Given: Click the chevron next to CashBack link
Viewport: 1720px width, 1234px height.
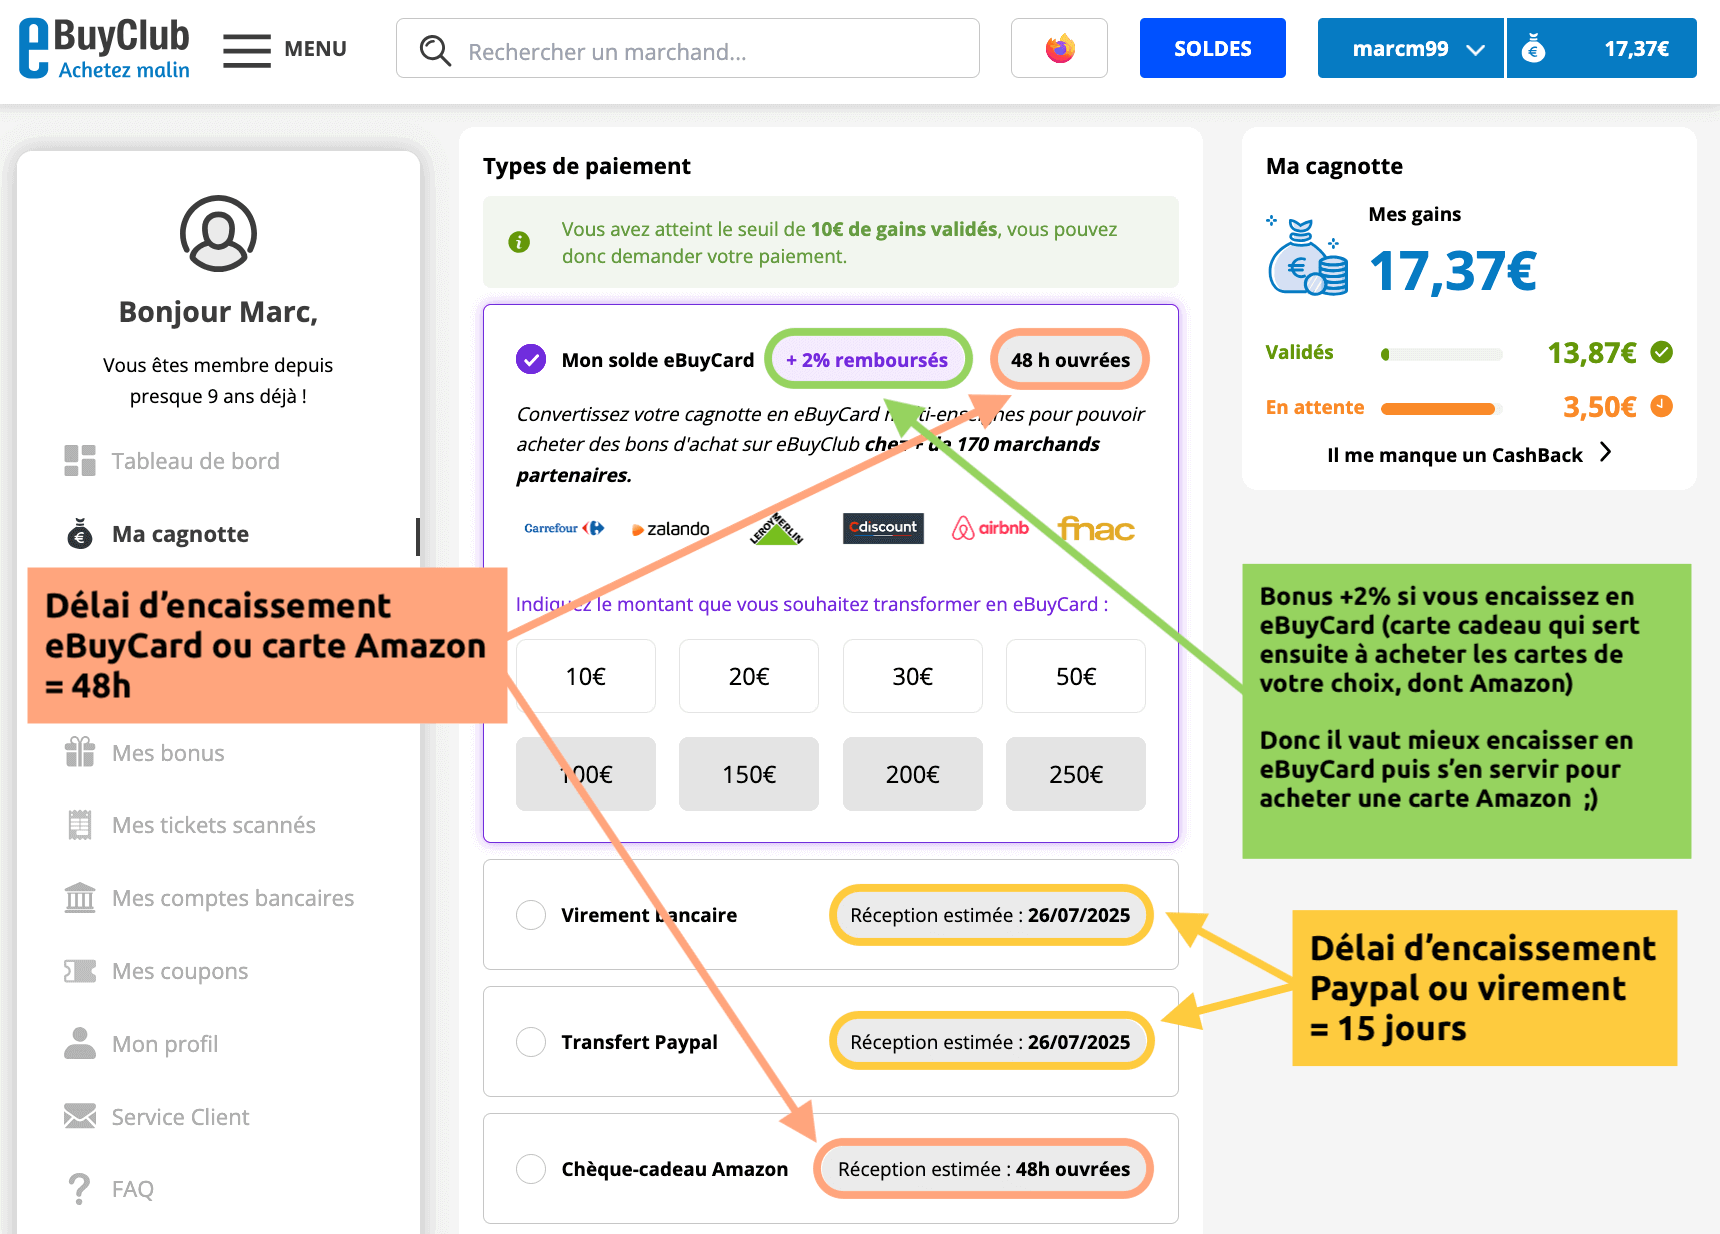Looking at the screenshot, I should click(x=1605, y=452).
